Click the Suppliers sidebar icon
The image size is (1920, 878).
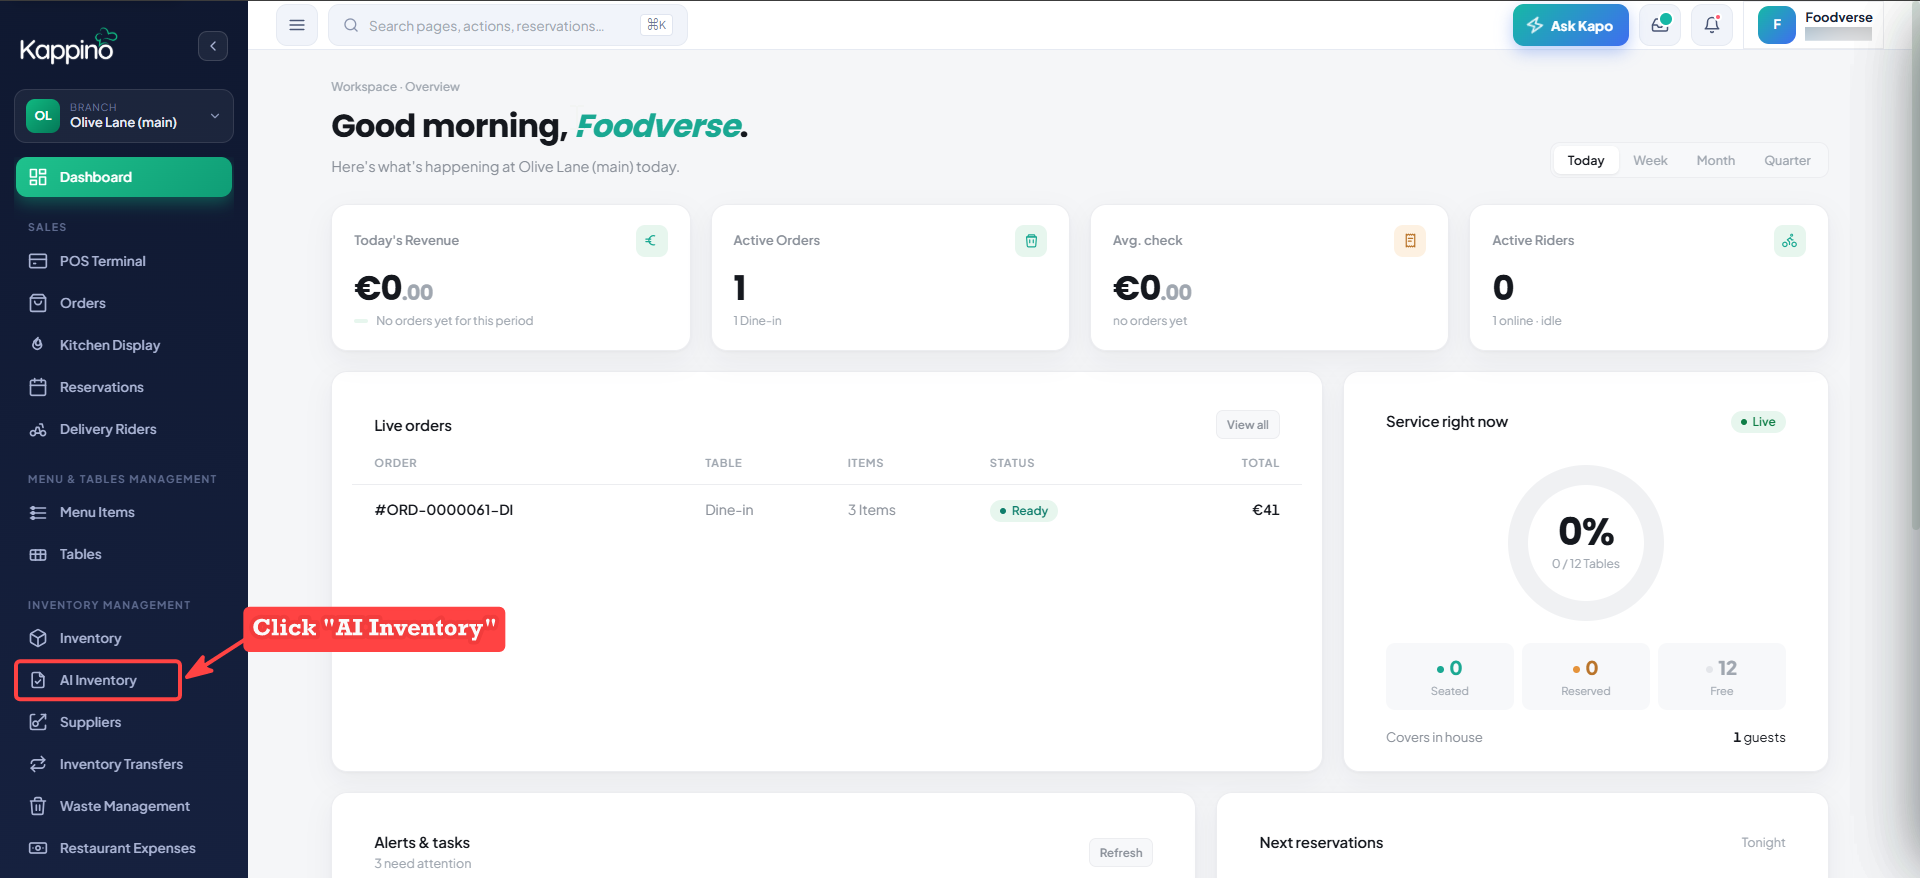(38, 722)
